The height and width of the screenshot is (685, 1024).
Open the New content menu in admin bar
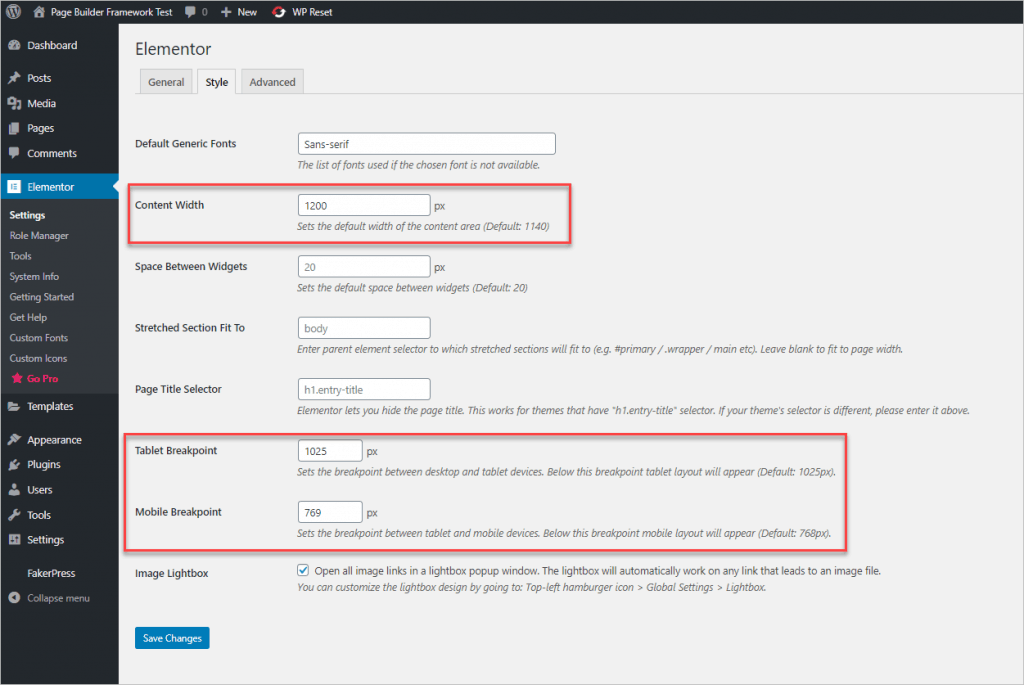239,12
